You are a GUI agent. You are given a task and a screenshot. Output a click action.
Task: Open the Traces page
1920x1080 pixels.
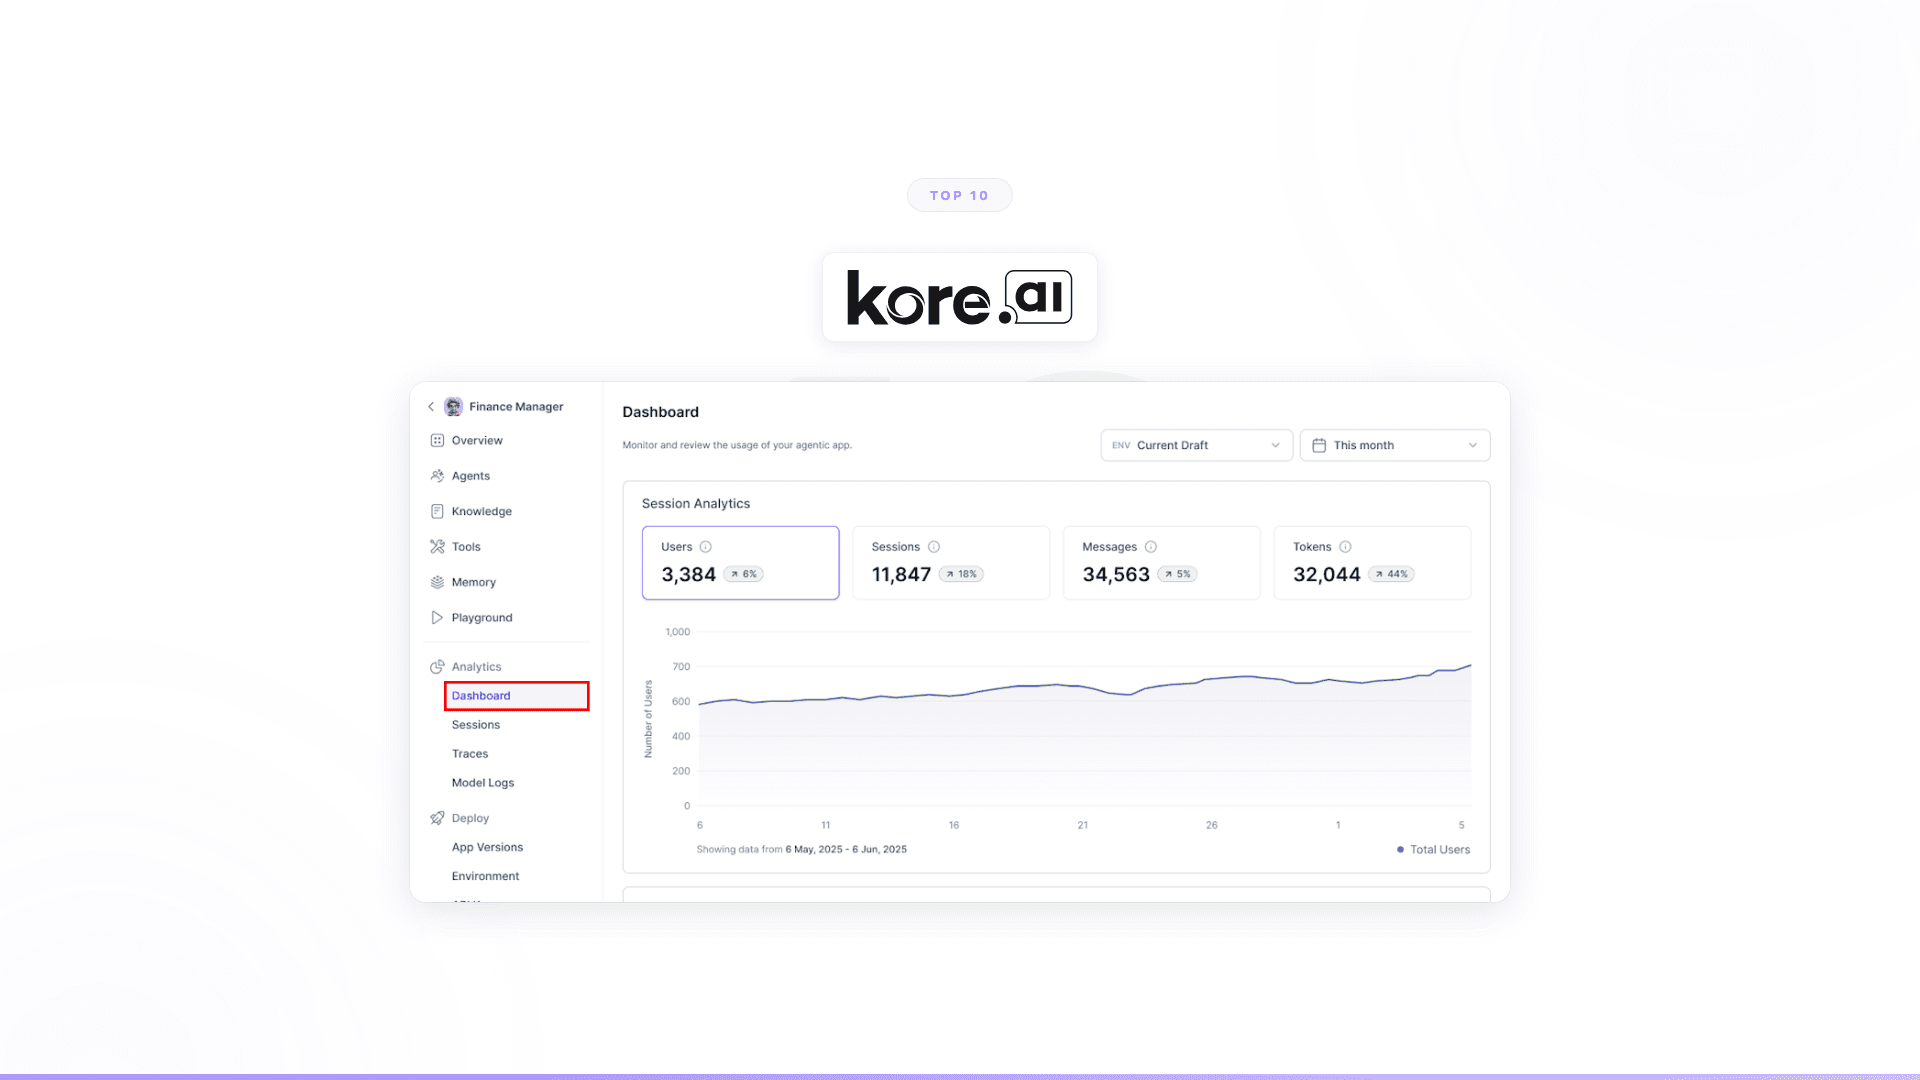click(469, 753)
